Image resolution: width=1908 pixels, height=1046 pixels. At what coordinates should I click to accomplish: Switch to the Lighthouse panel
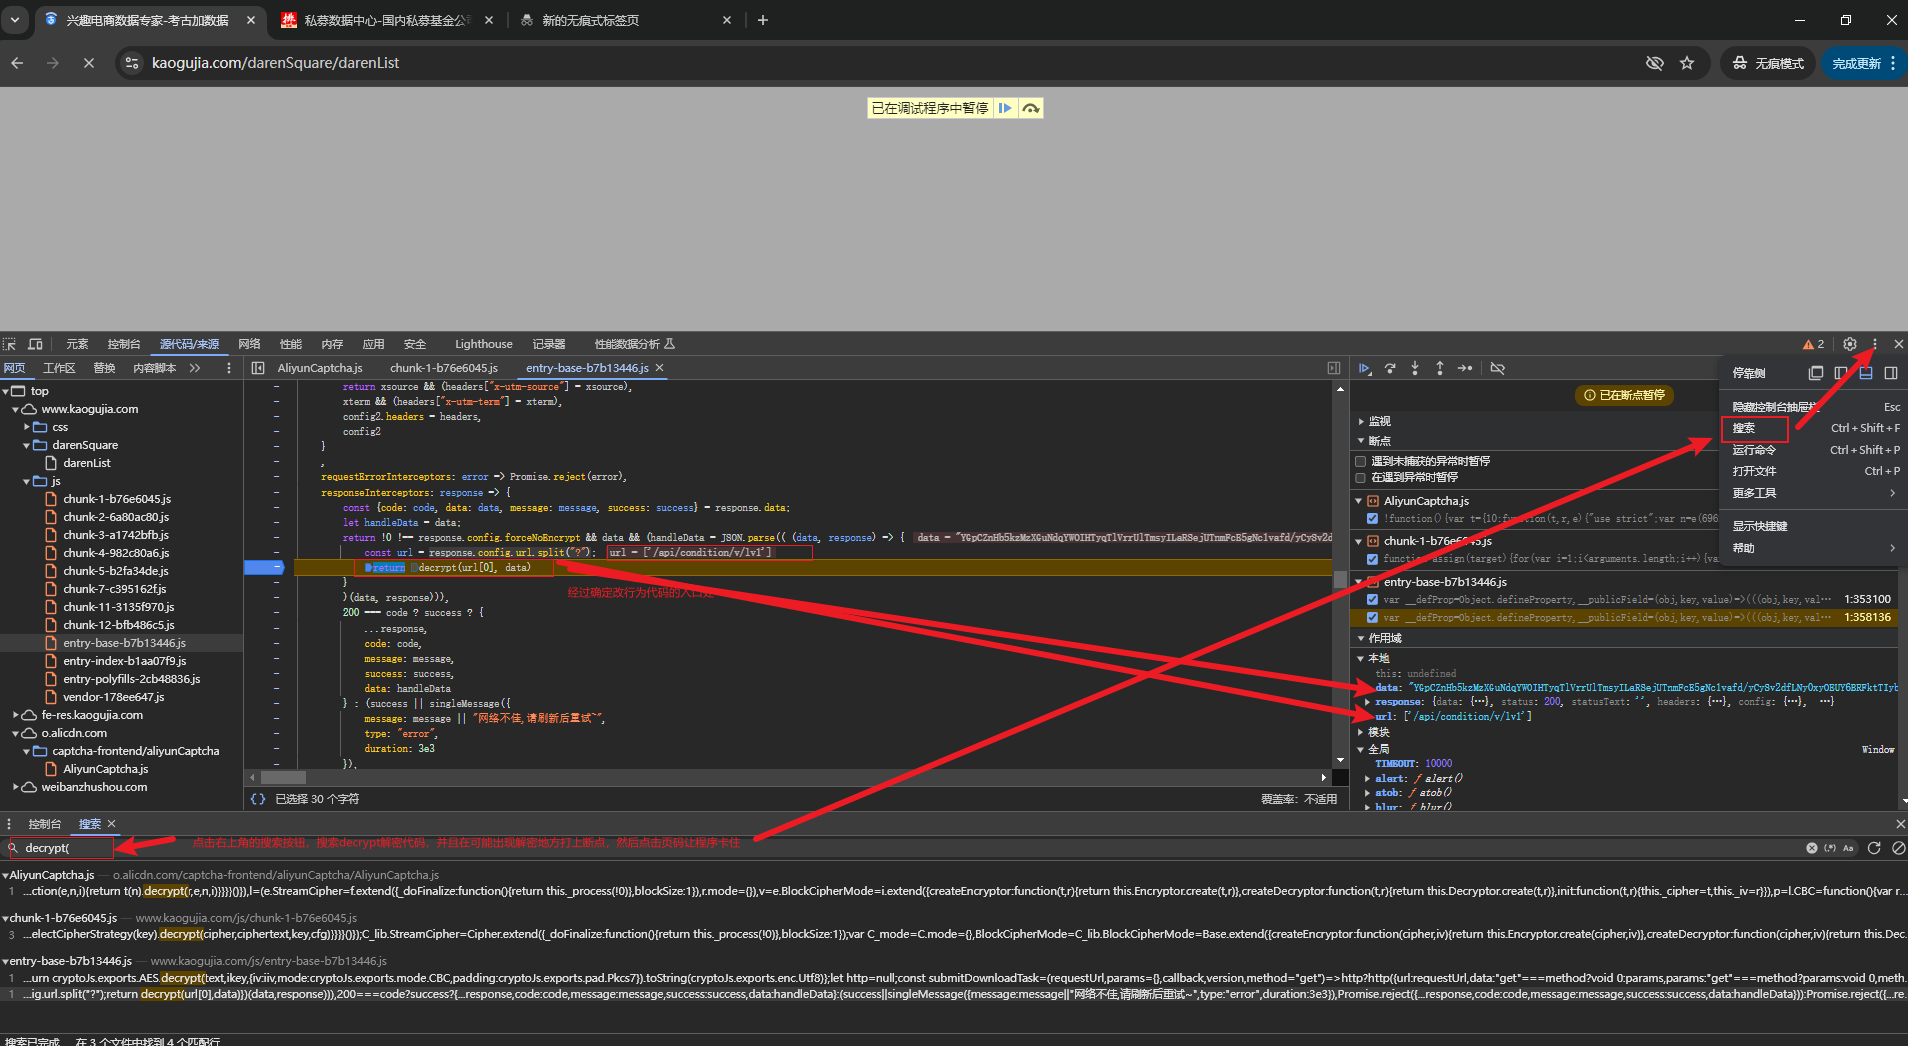point(483,344)
